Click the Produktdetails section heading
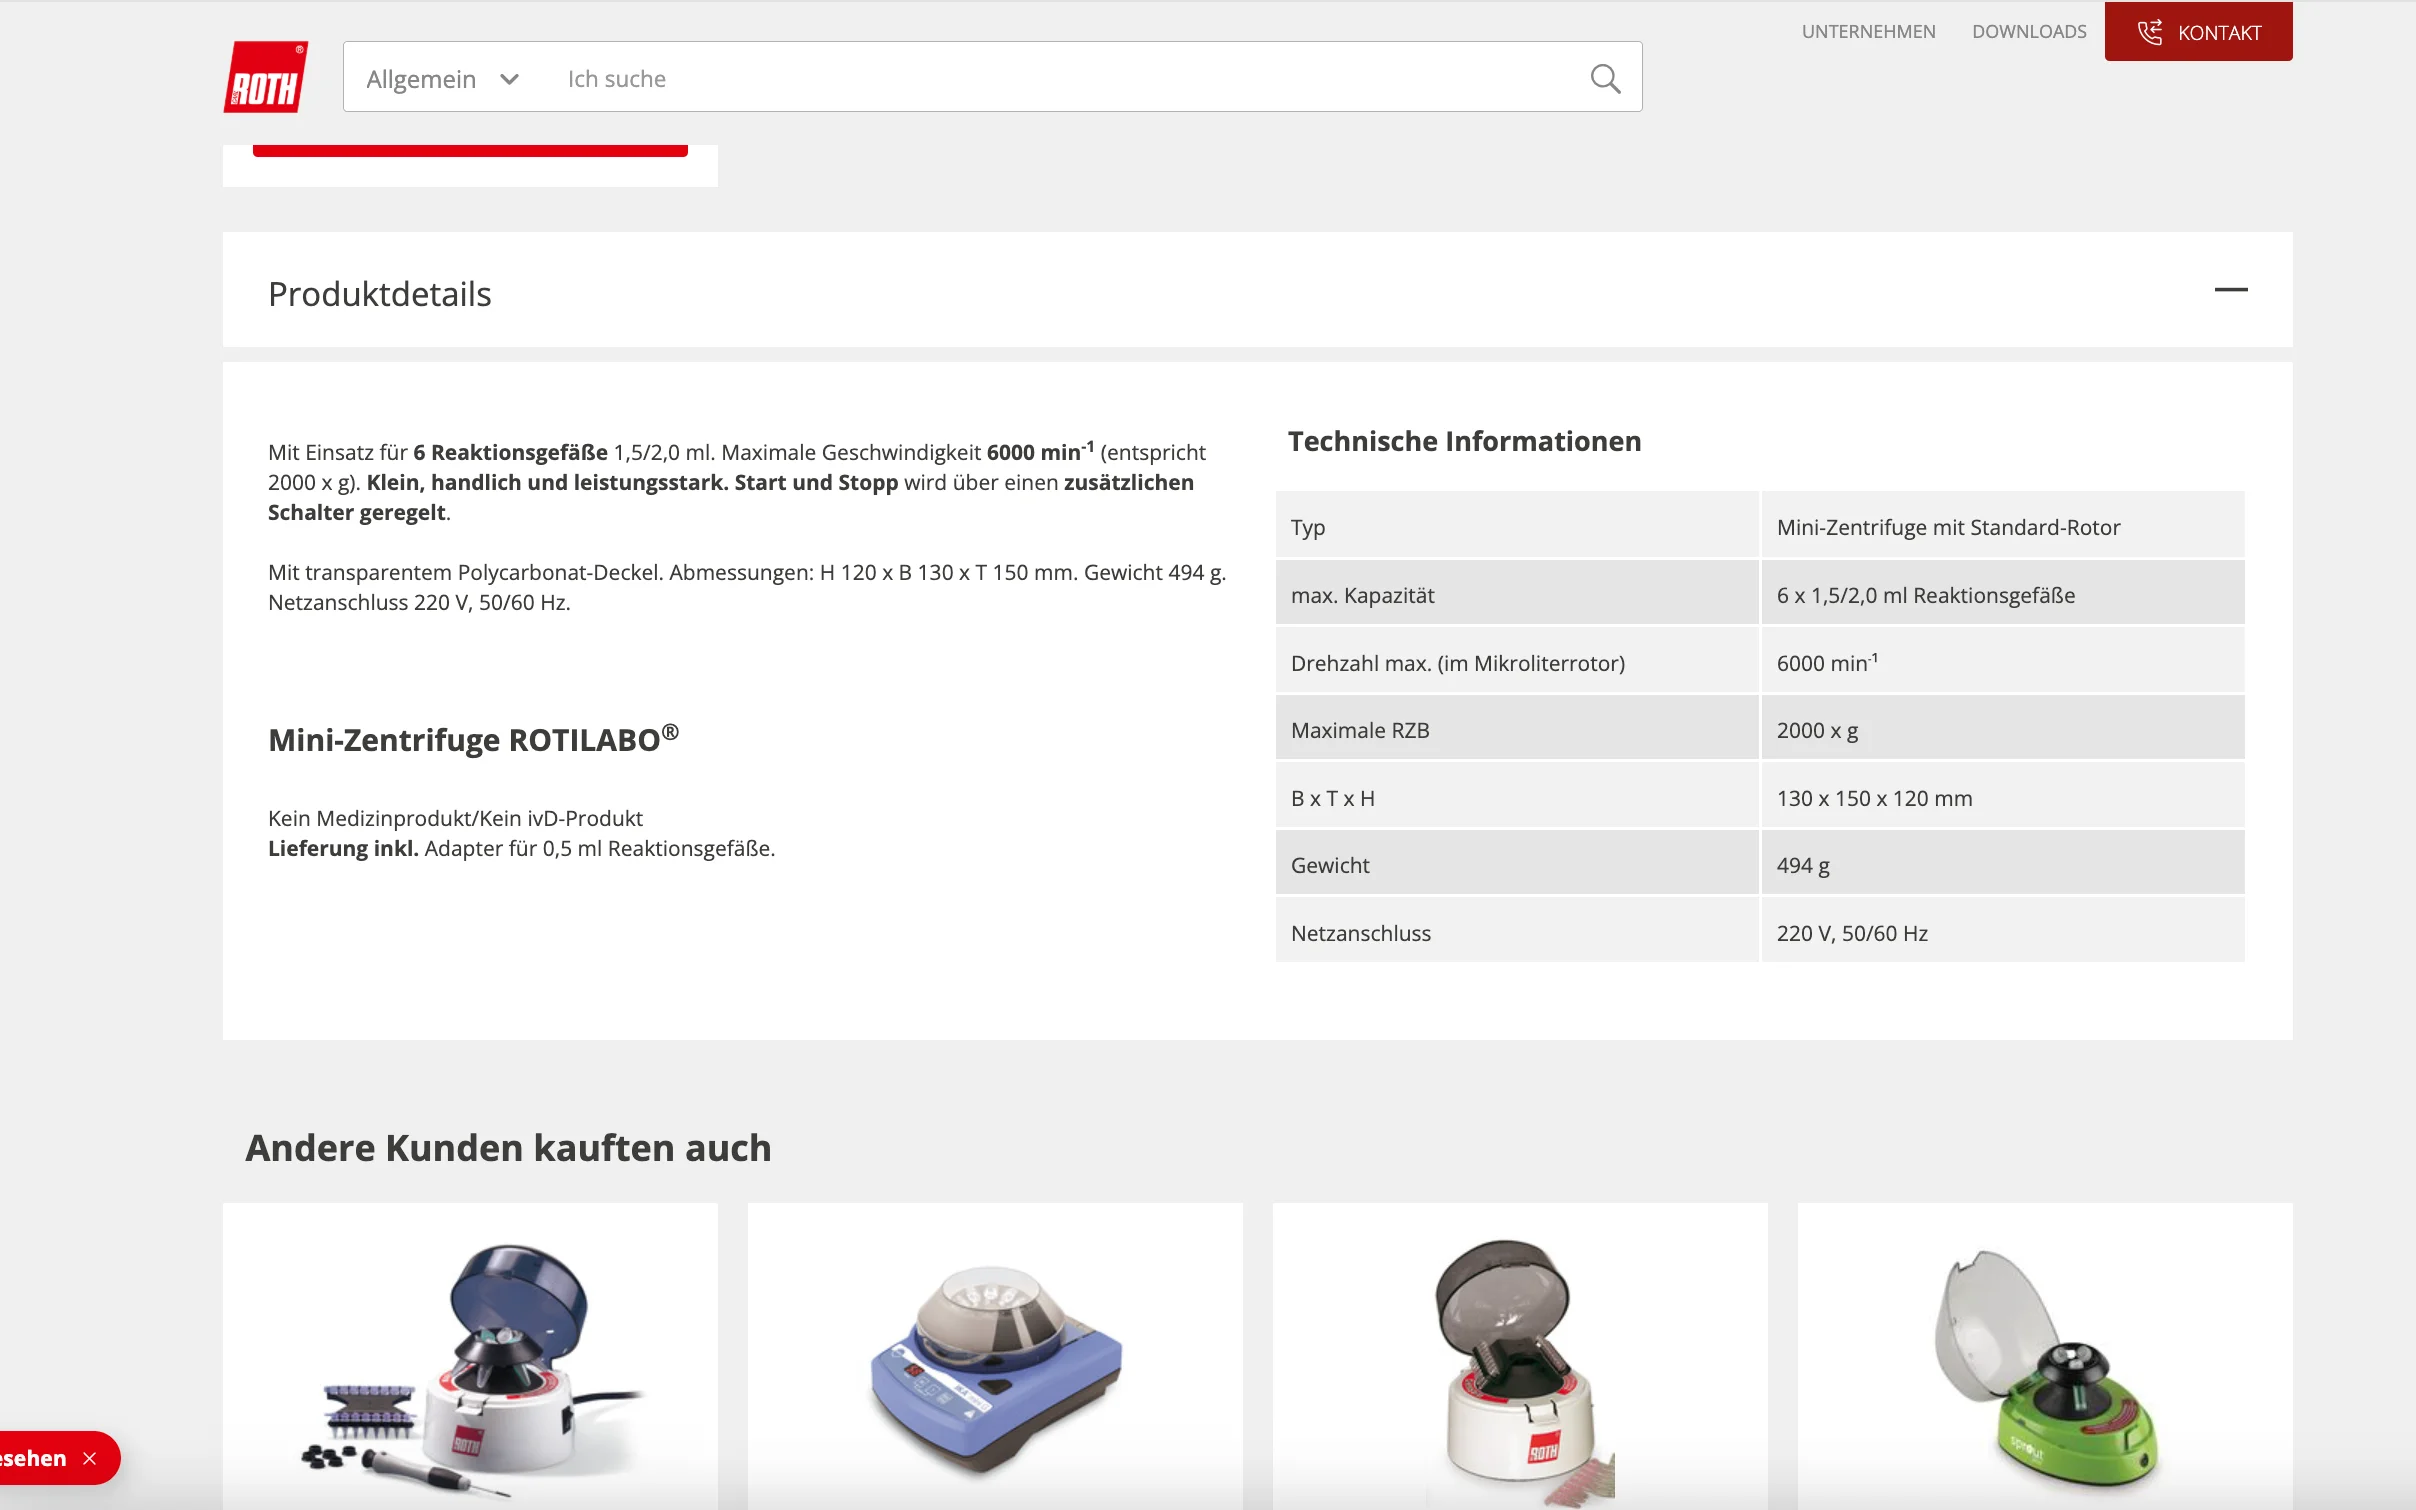2416x1510 pixels. coord(380,294)
